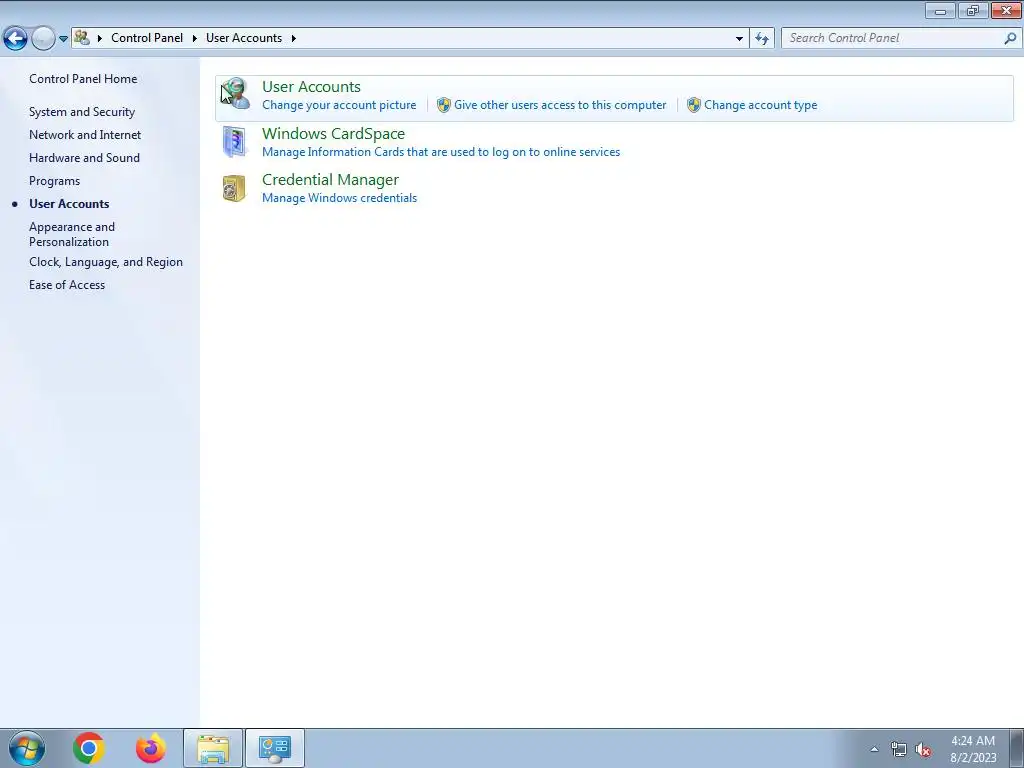Image resolution: width=1024 pixels, height=768 pixels.
Task: Click Change account type link
Action: [x=760, y=105]
